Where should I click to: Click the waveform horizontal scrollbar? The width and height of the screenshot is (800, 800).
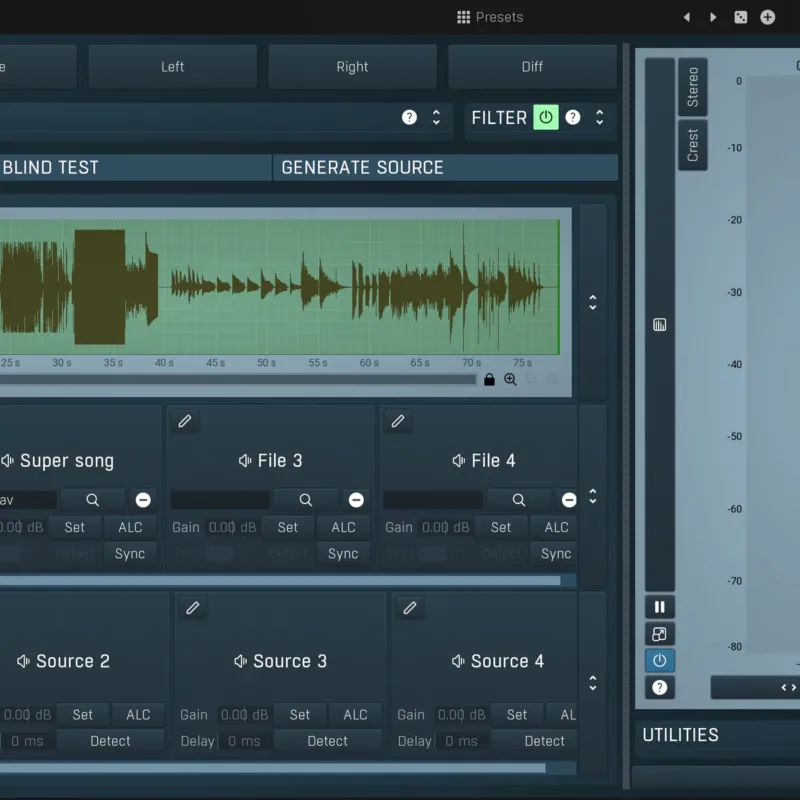tap(238, 380)
